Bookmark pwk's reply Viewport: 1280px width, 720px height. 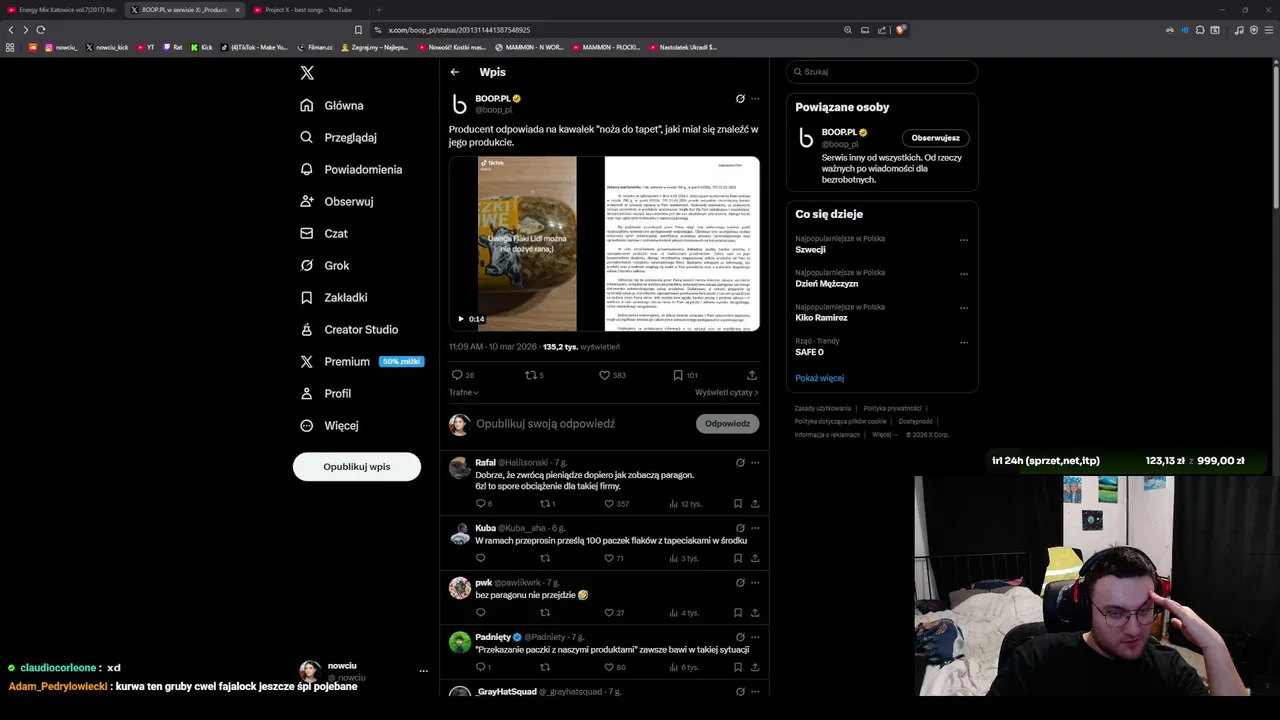(x=738, y=612)
